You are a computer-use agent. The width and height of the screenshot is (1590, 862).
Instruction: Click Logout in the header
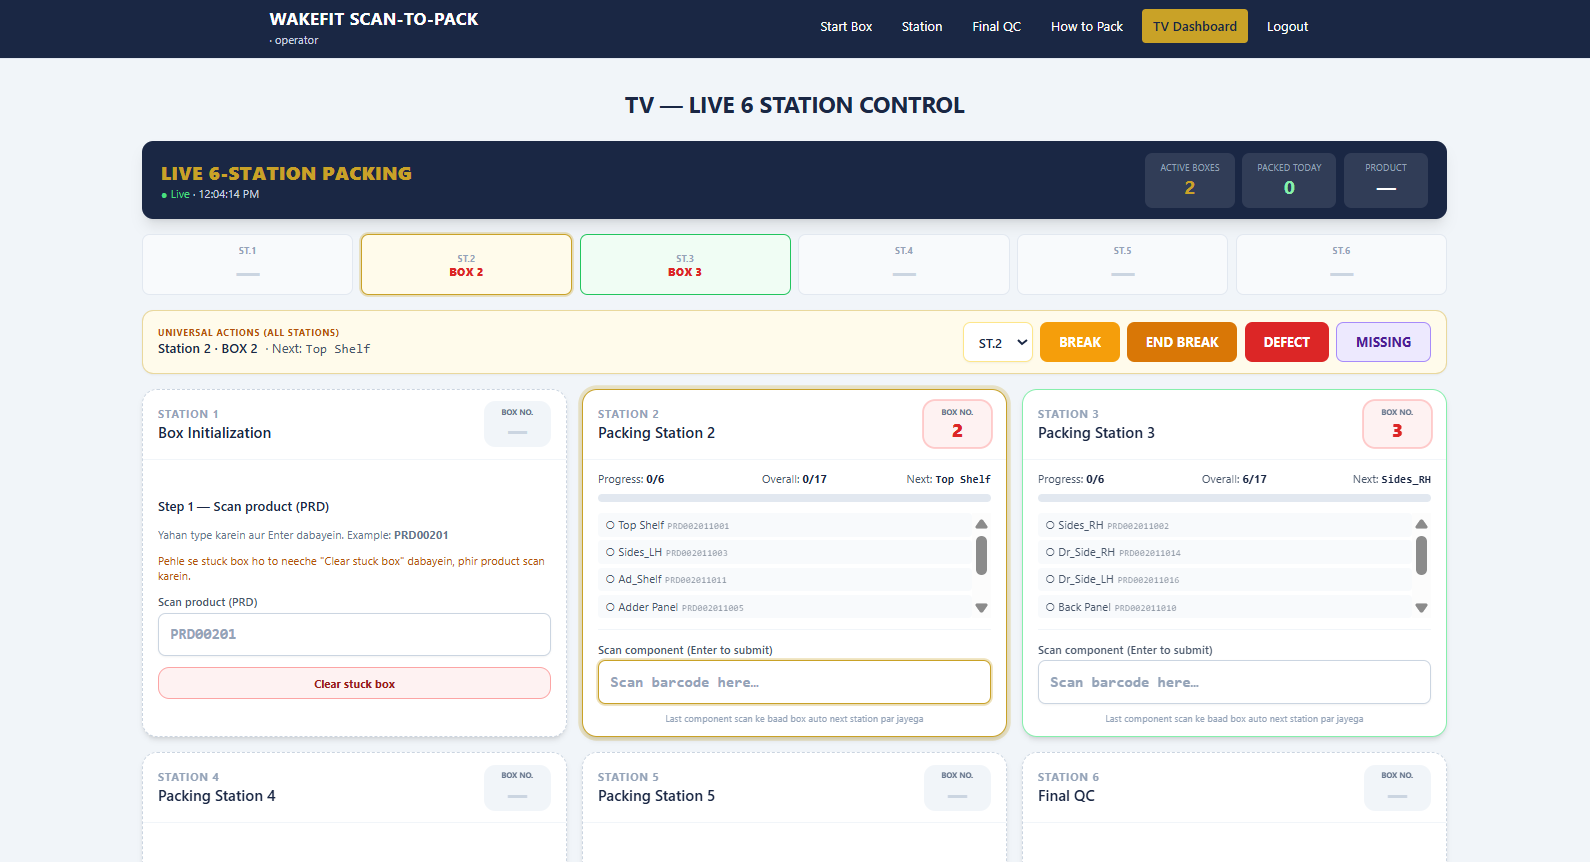(x=1287, y=27)
